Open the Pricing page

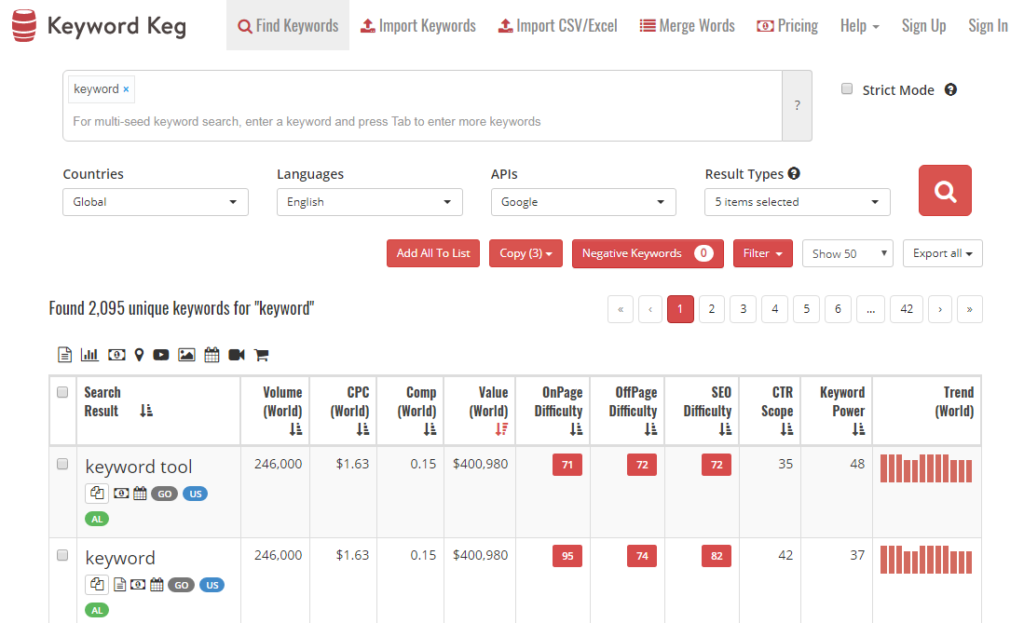click(787, 25)
